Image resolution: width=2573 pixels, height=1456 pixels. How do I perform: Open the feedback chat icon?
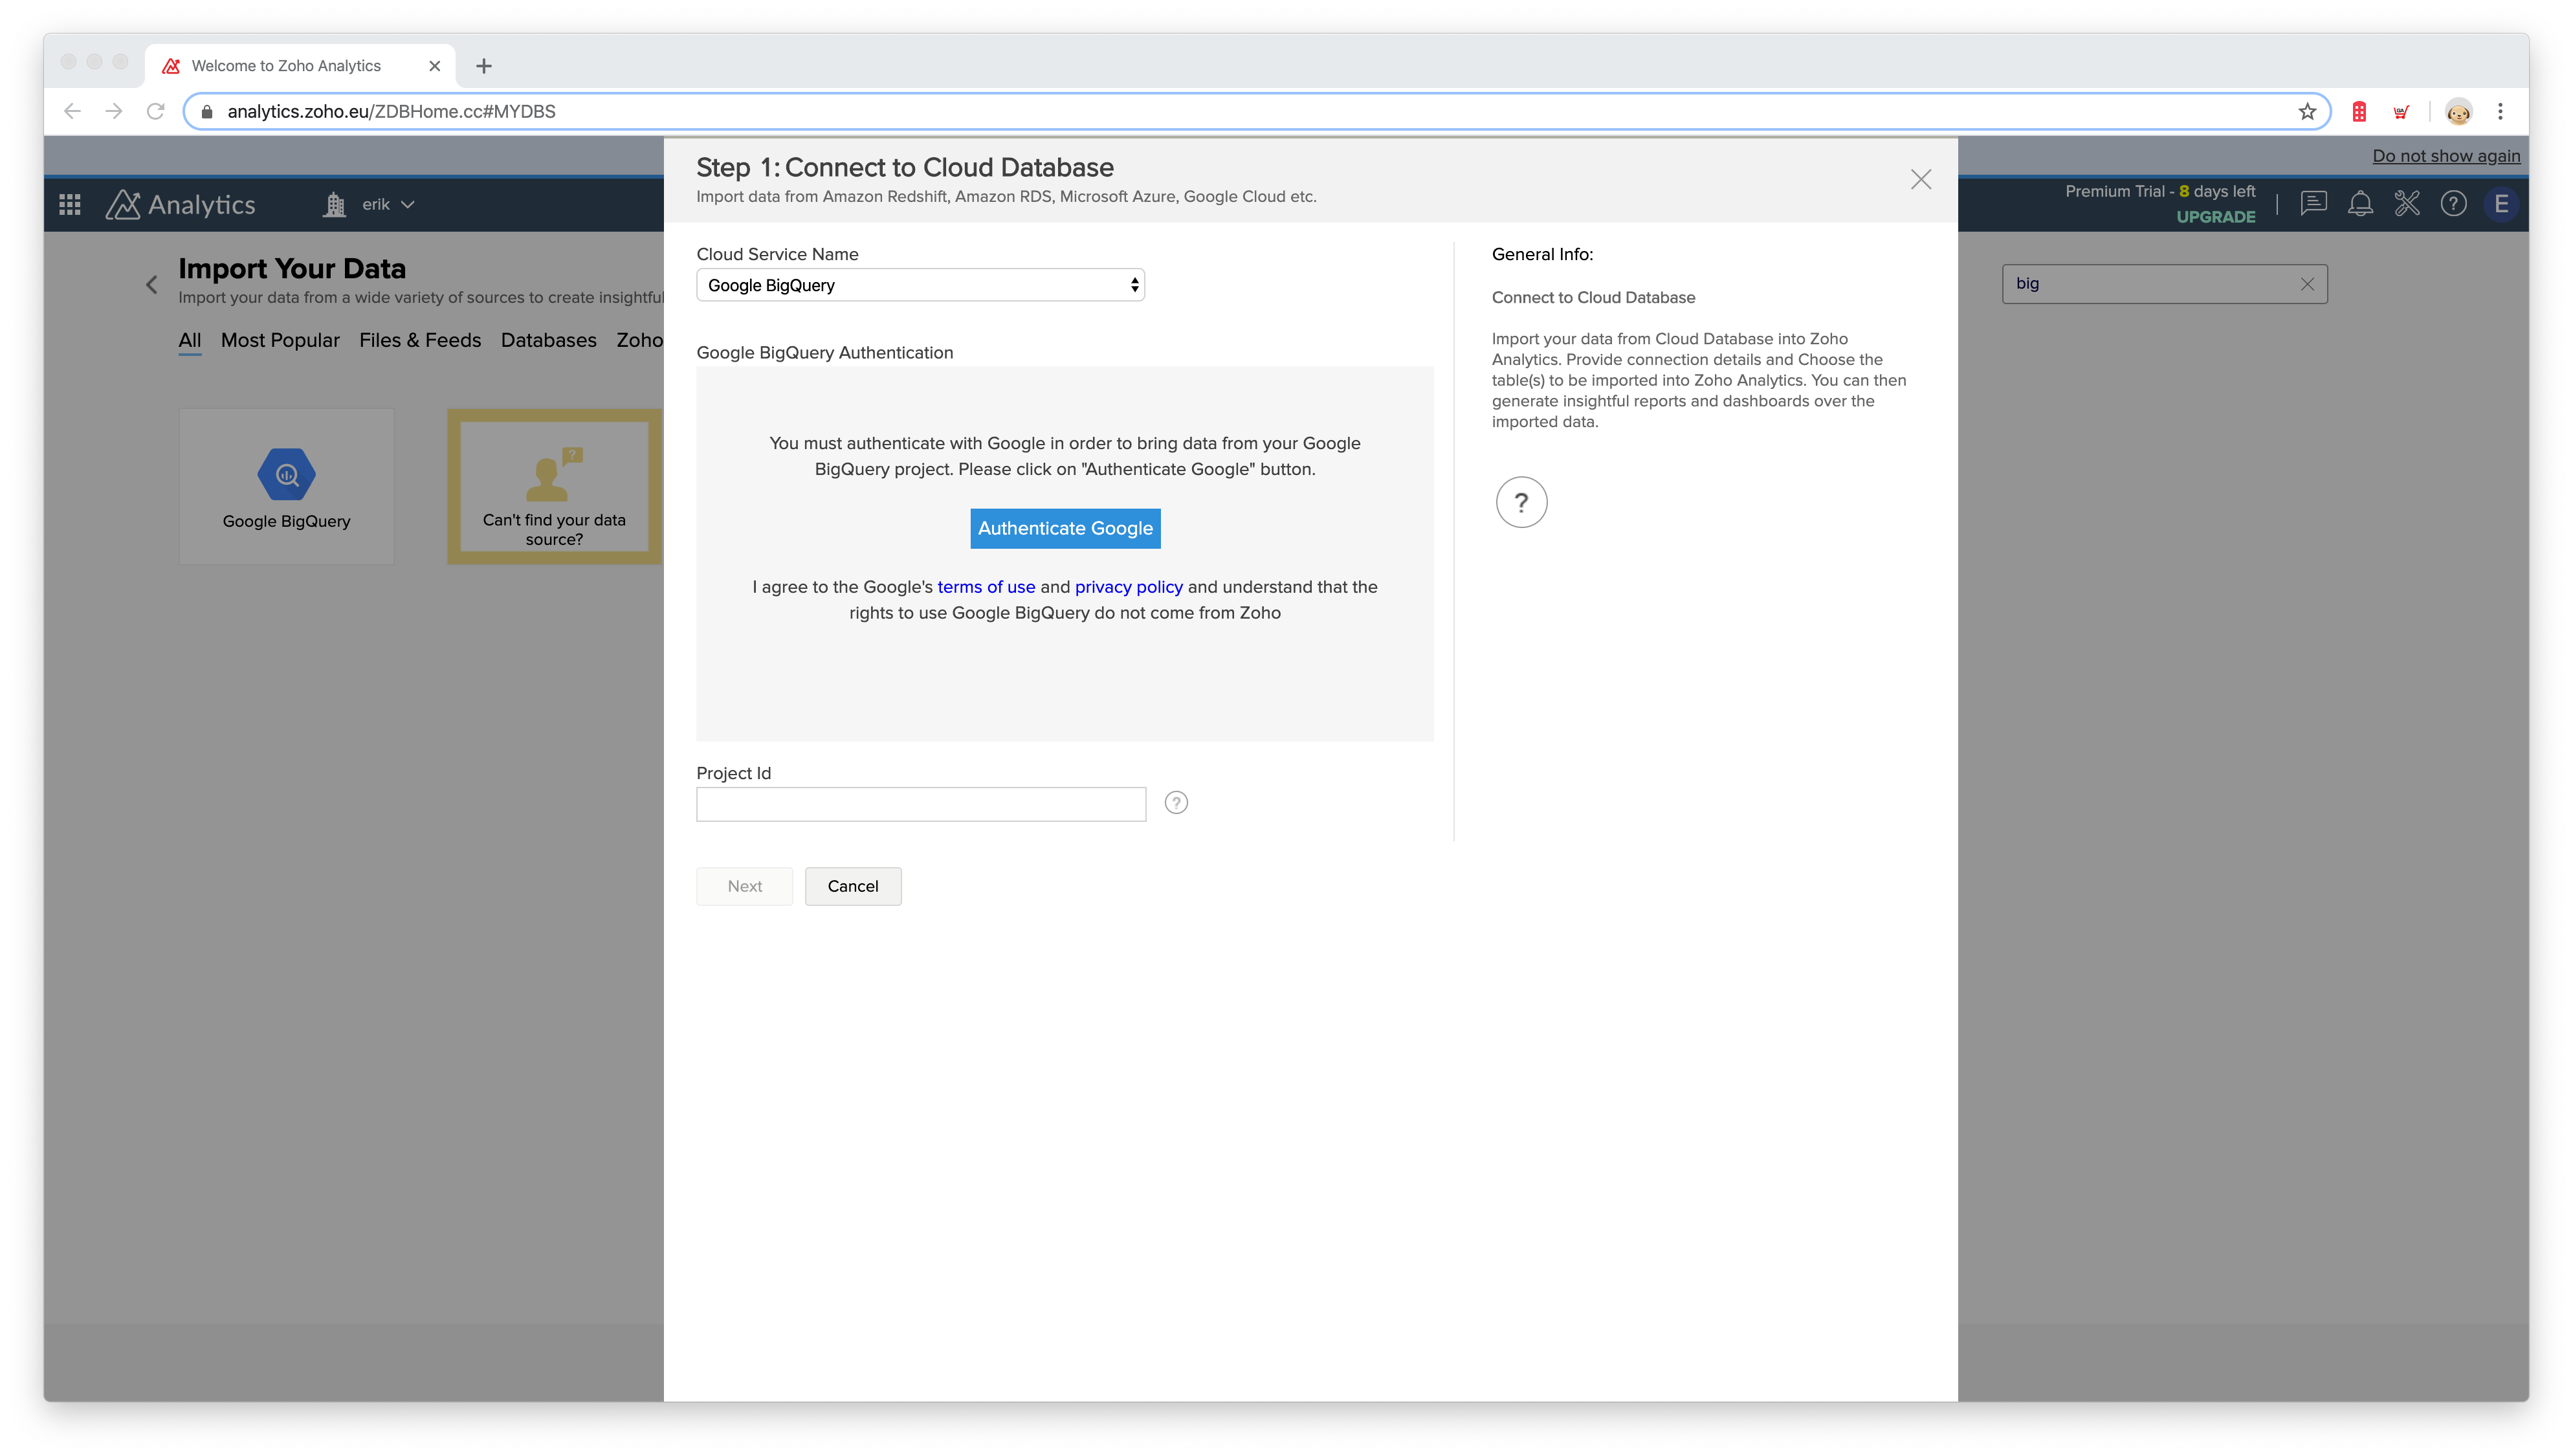pos(2313,204)
